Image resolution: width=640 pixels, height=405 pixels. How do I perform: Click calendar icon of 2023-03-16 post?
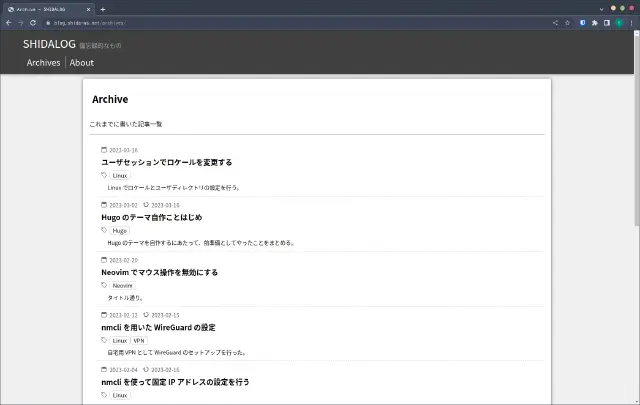click(x=104, y=150)
